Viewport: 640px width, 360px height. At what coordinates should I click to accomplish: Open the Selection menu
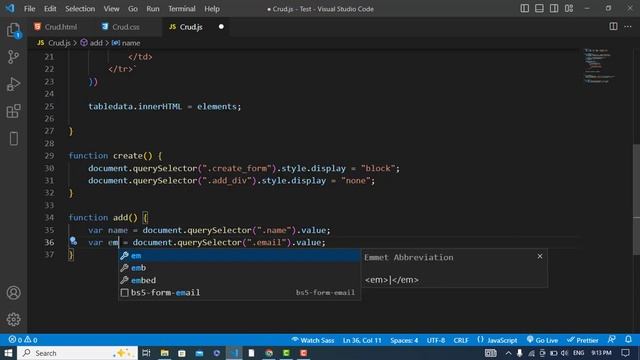point(80,9)
